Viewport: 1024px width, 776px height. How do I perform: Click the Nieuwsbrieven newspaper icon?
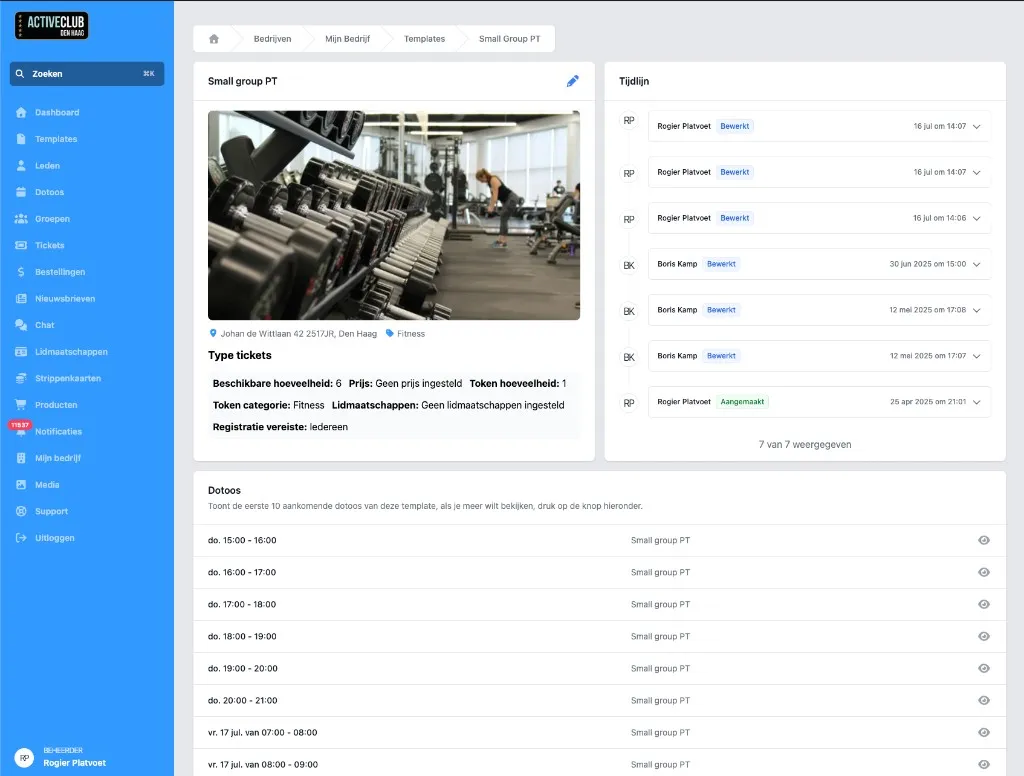tap(21, 299)
